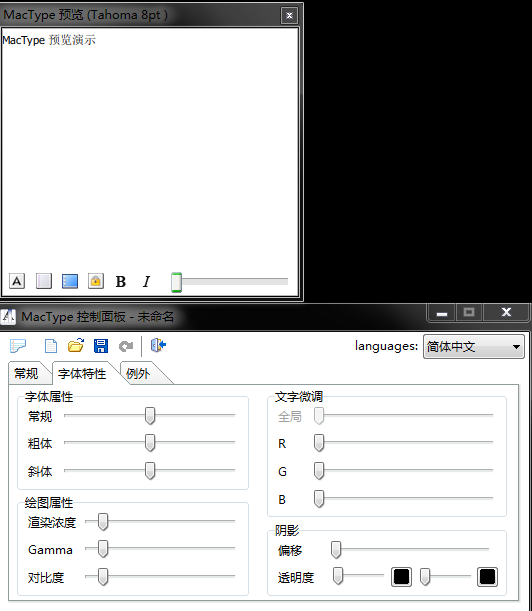Create a new profile with the blank page icon

pos(51,346)
